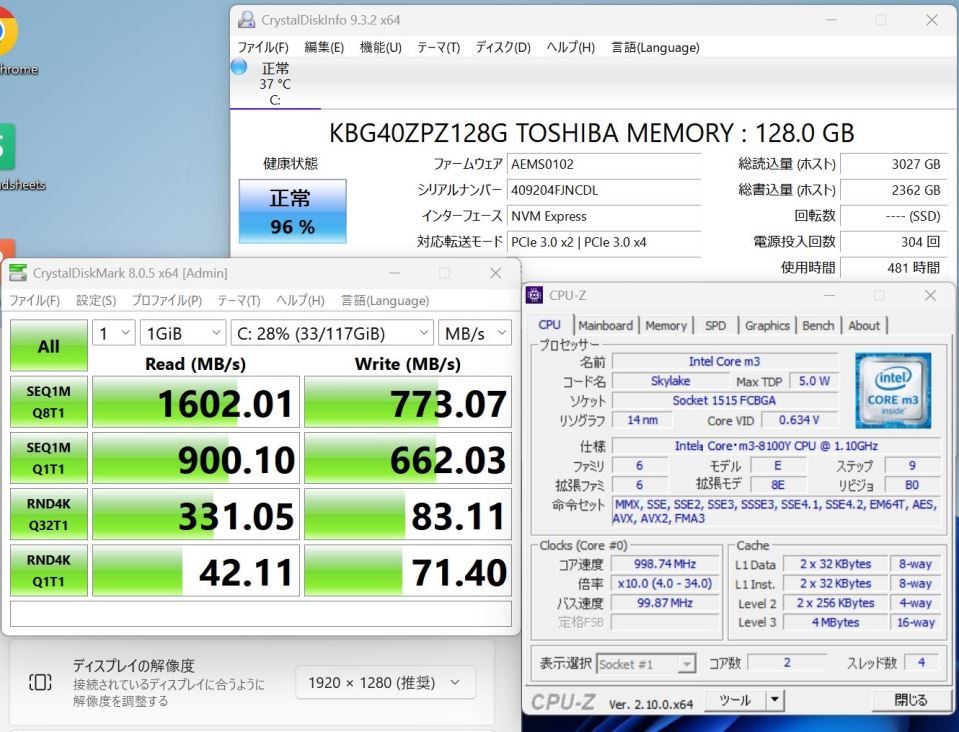Open ヘルプ(H) menu in CrystalDiskInfo
959x732 pixels.
(x=571, y=47)
